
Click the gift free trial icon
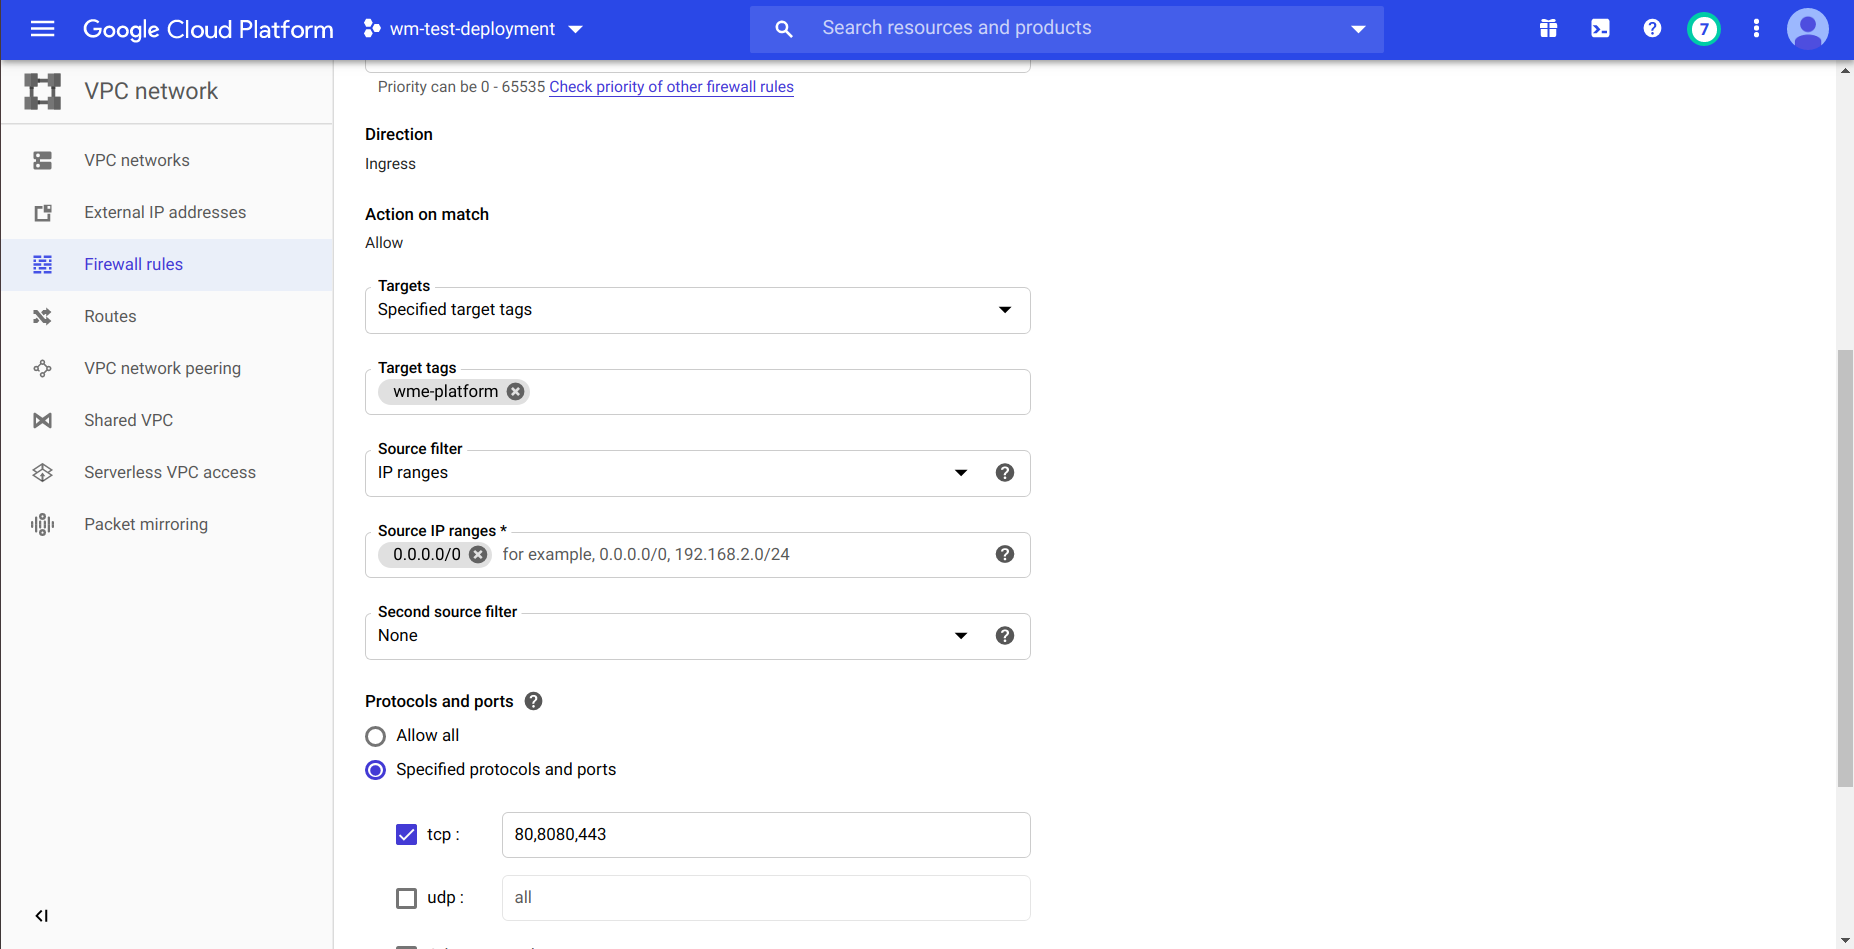click(x=1548, y=29)
